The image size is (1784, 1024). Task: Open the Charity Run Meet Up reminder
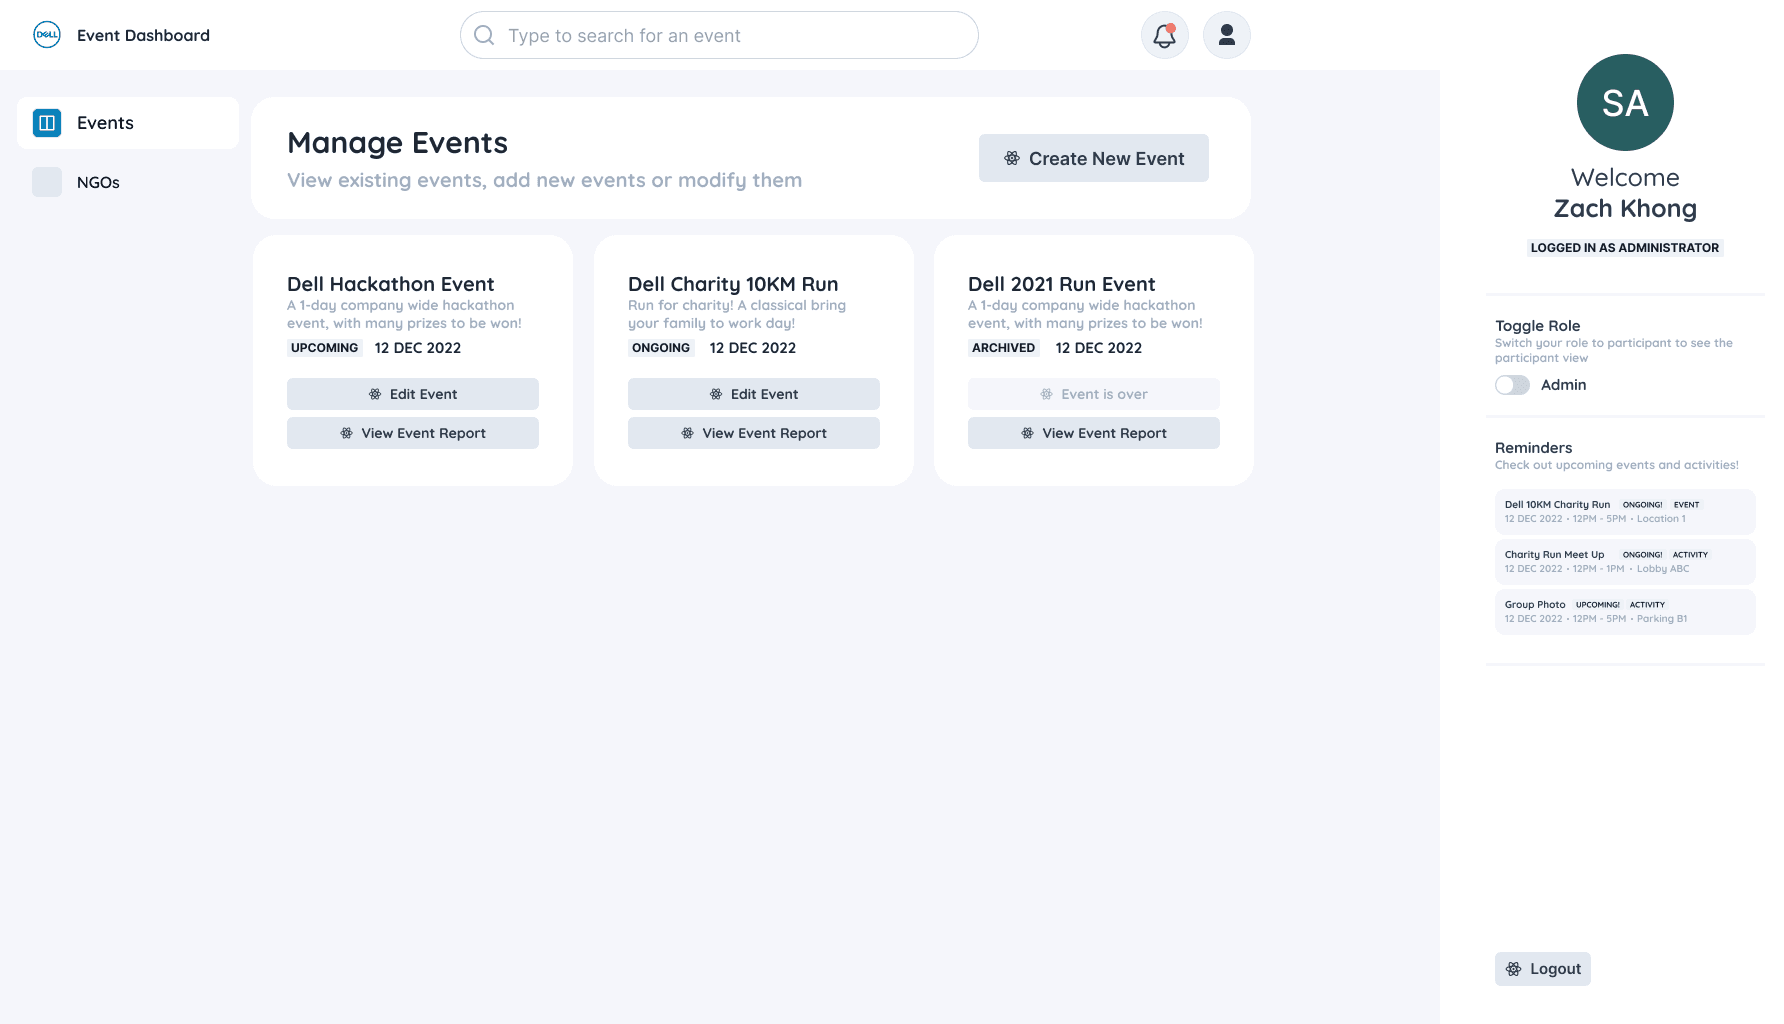click(1625, 561)
